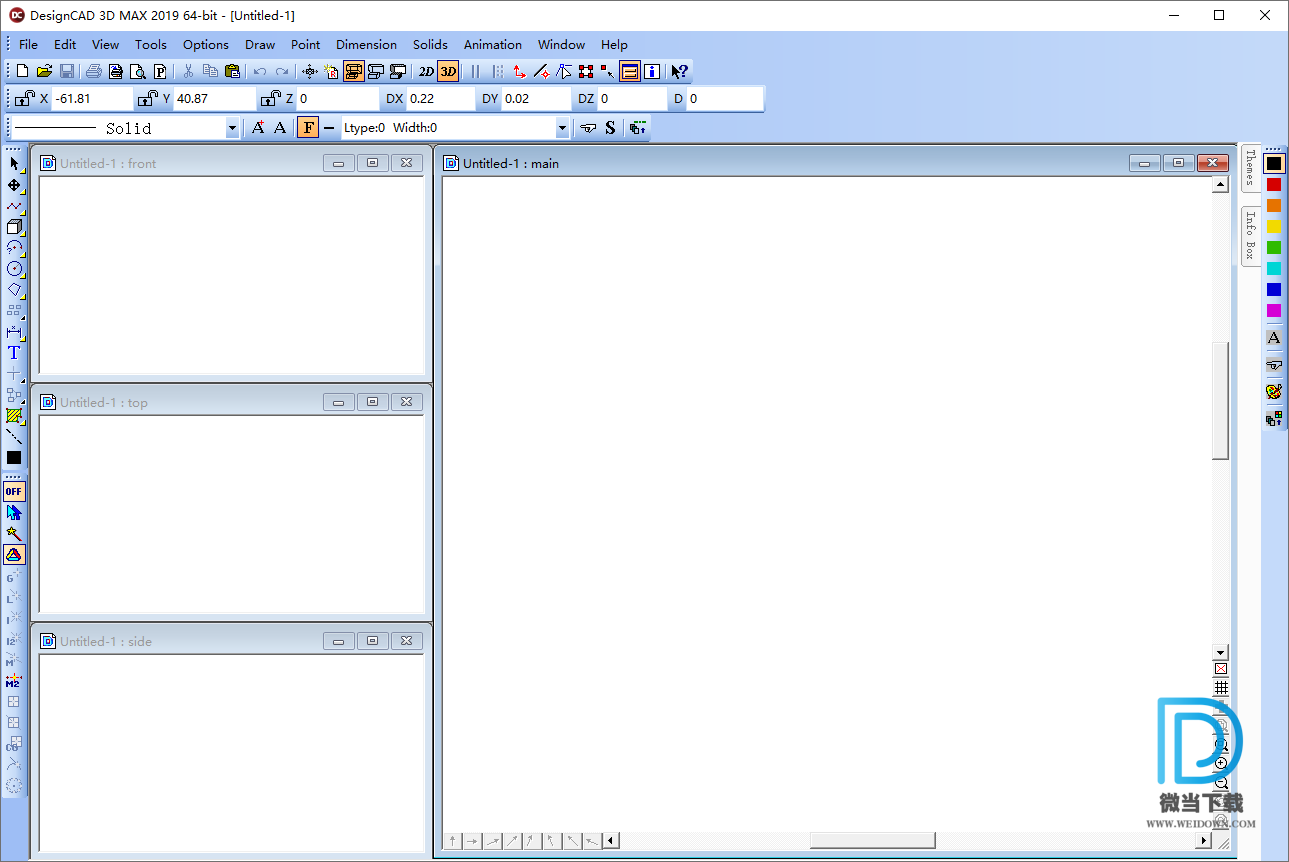Click the main view horizontal scrollbar thumb
1289x862 pixels.
coord(872,840)
